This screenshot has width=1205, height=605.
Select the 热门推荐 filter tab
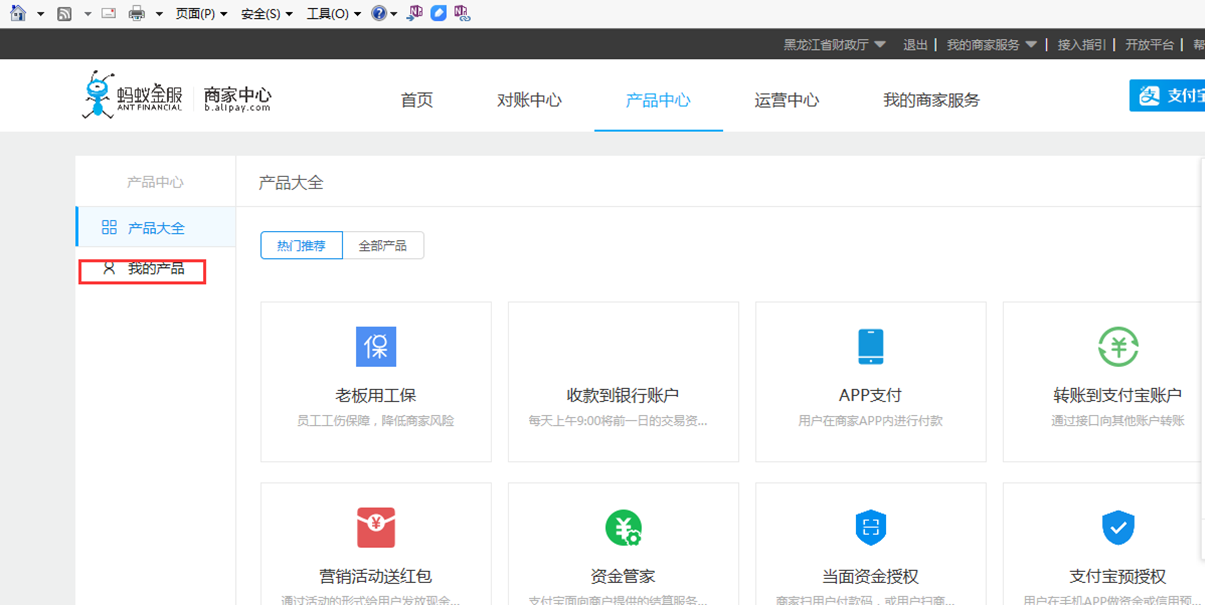(301, 245)
